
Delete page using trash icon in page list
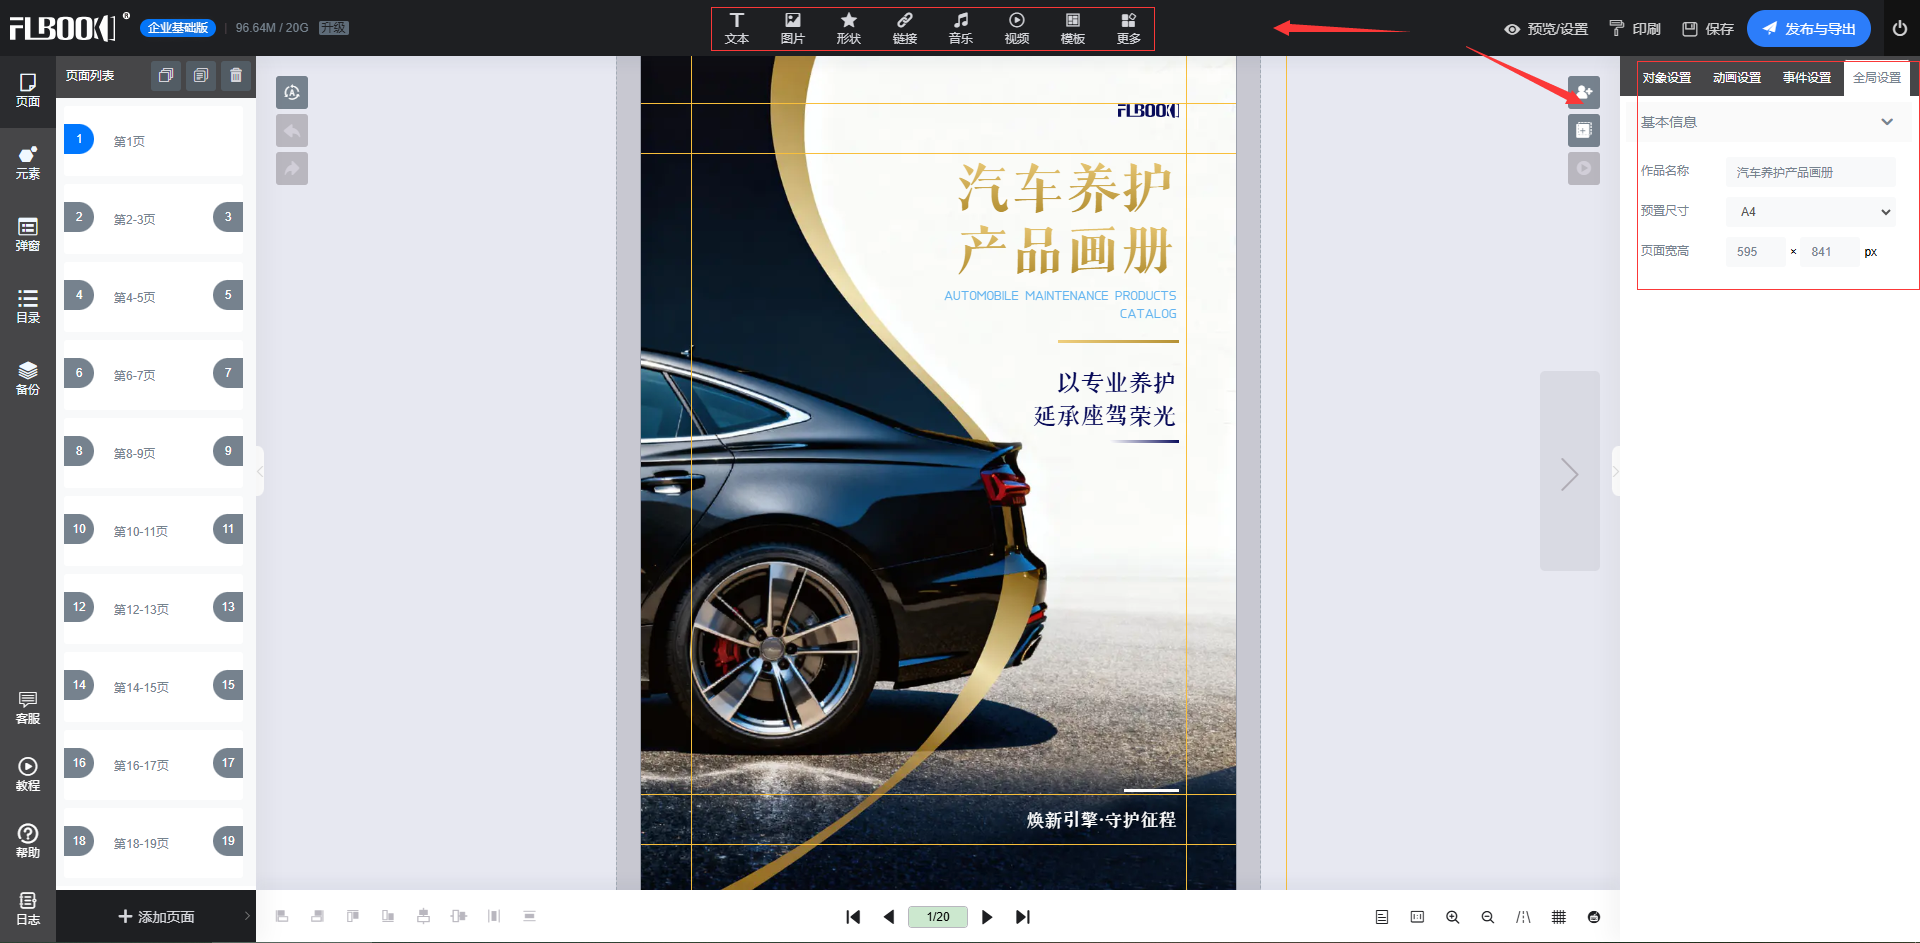[x=236, y=76]
